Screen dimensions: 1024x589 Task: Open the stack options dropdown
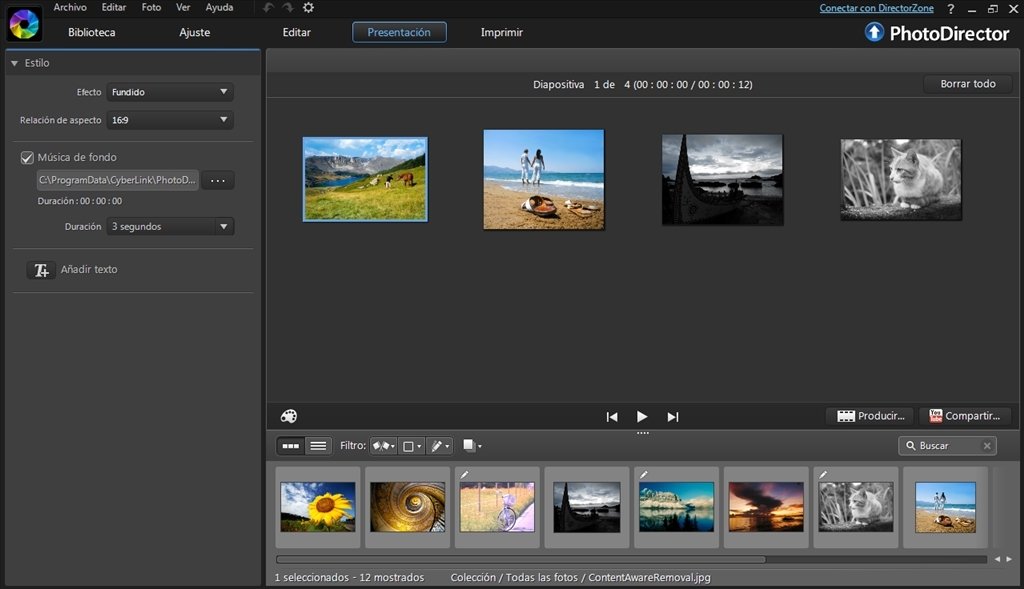(472, 445)
